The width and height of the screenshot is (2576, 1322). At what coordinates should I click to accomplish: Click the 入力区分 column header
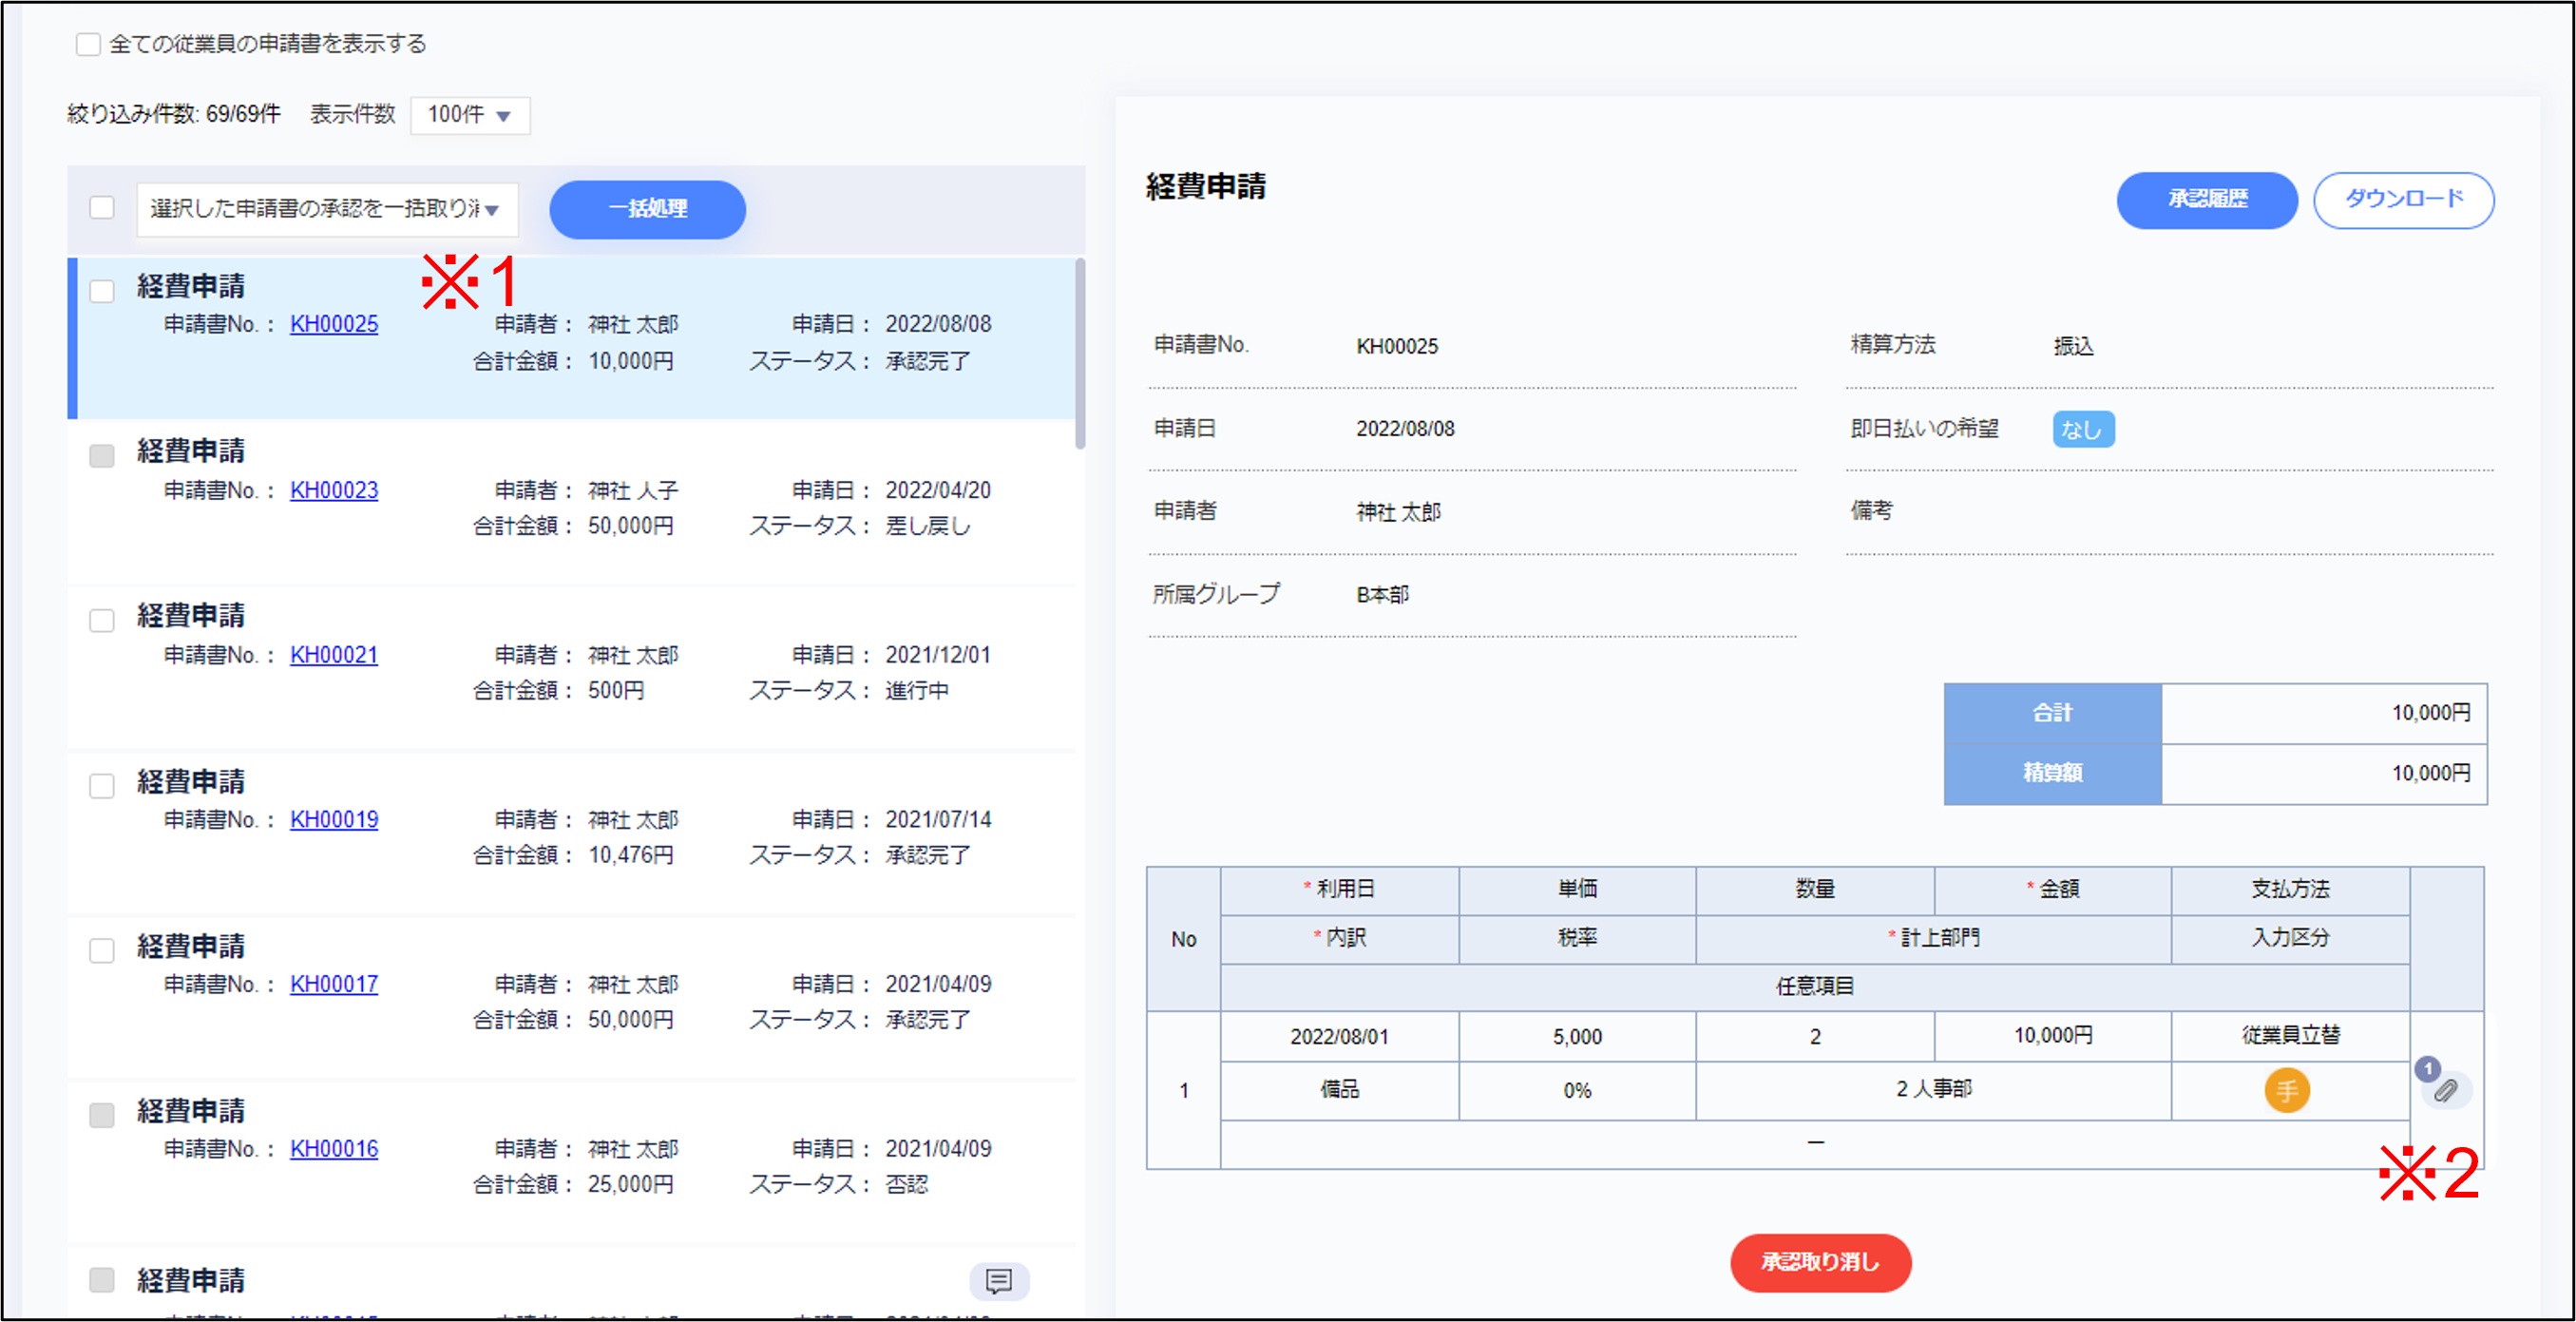pyautogui.click(x=2290, y=938)
